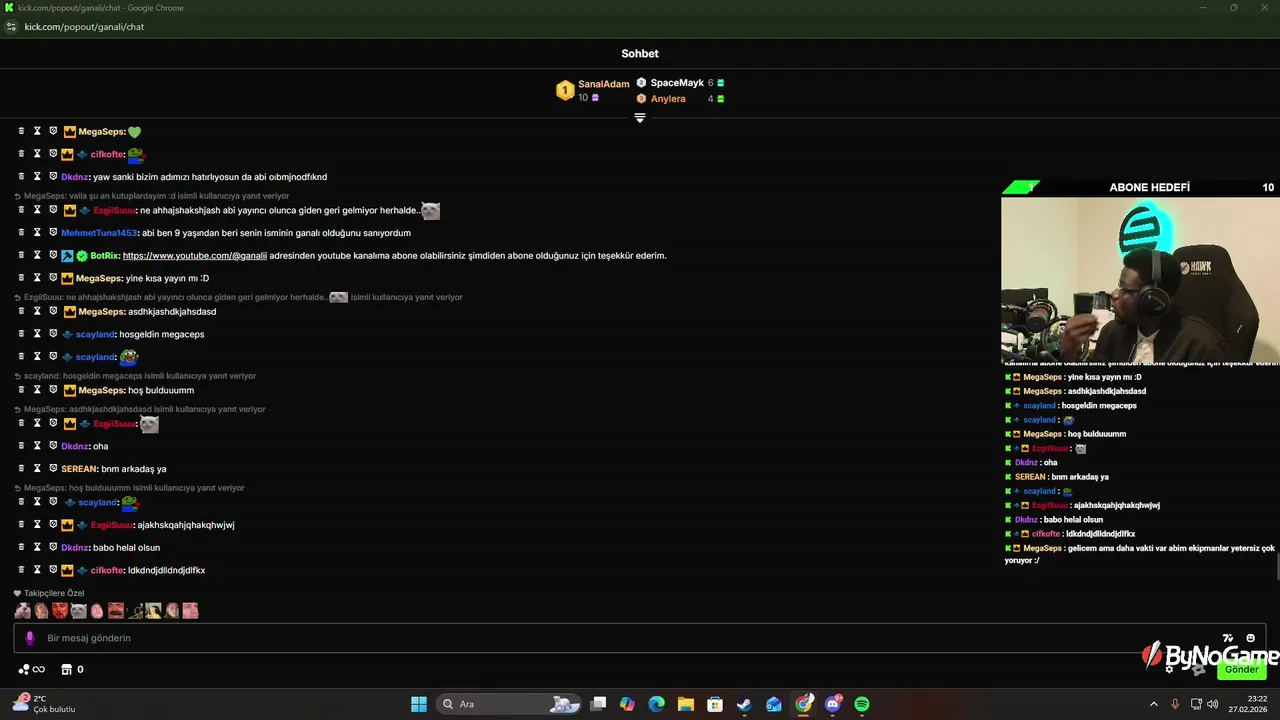Open Anylera's leaderboard entry

(x=681, y=99)
